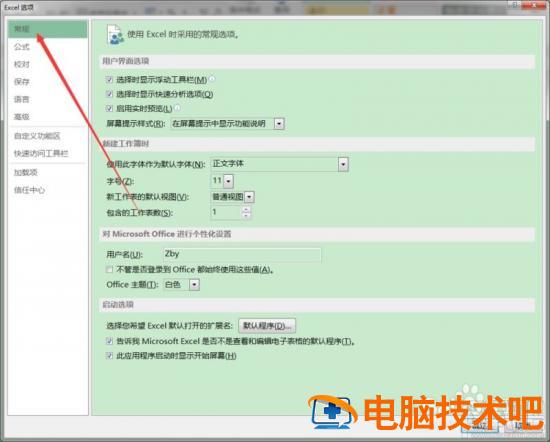
Task: Click the 包含的工作表数(S) number field
Action: 227,212
